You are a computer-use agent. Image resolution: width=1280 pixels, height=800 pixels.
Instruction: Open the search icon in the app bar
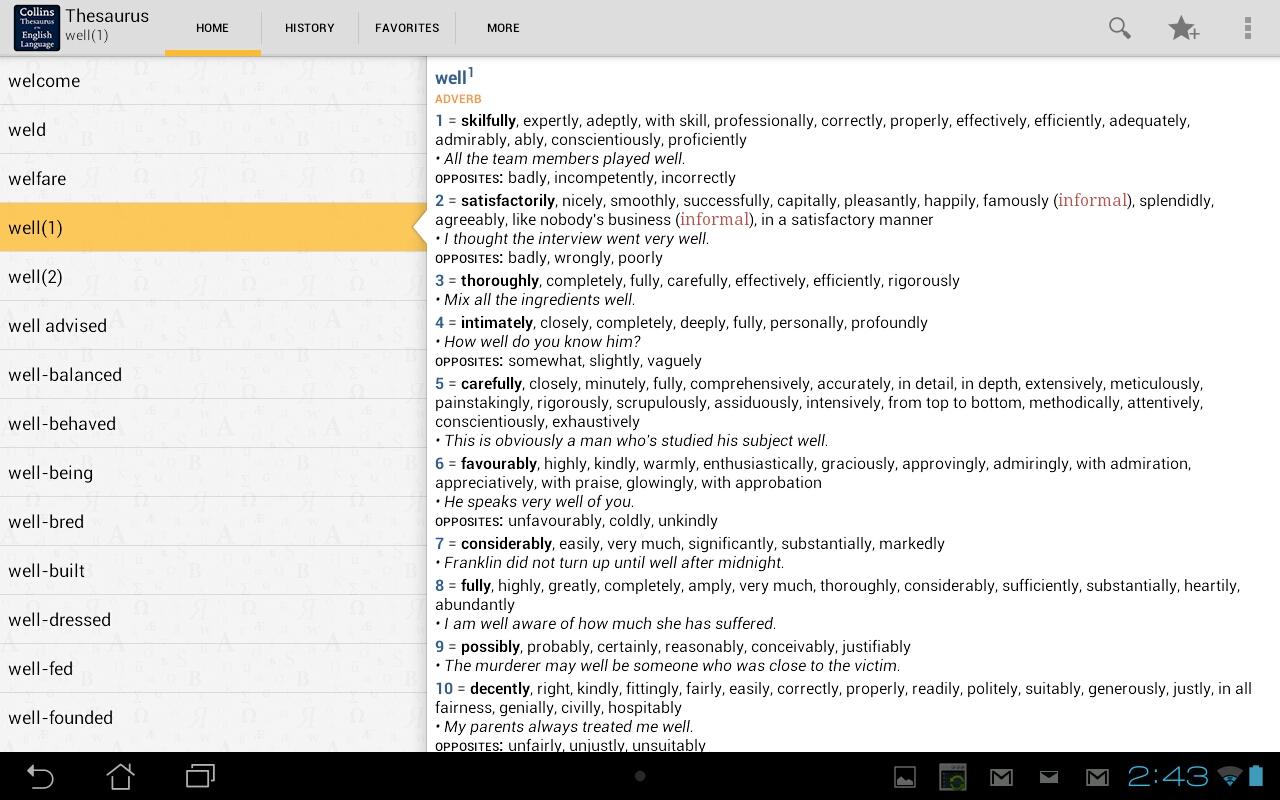(1119, 28)
